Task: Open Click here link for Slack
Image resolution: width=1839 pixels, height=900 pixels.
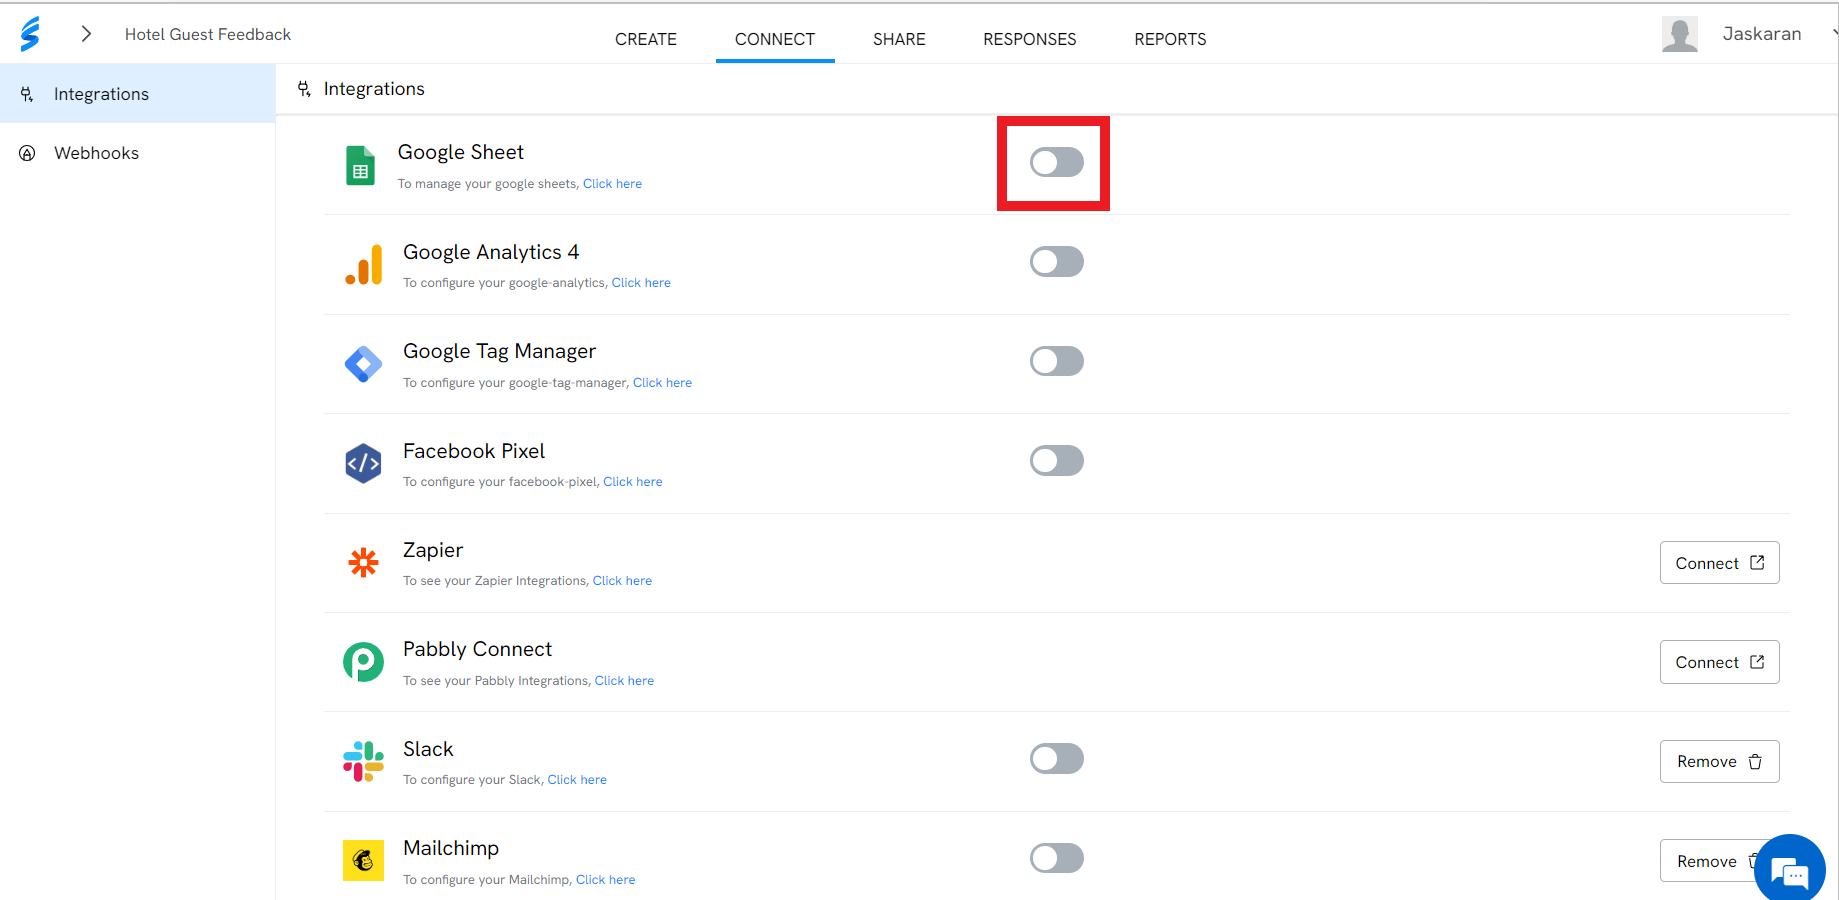Action: pyautogui.click(x=577, y=780)
